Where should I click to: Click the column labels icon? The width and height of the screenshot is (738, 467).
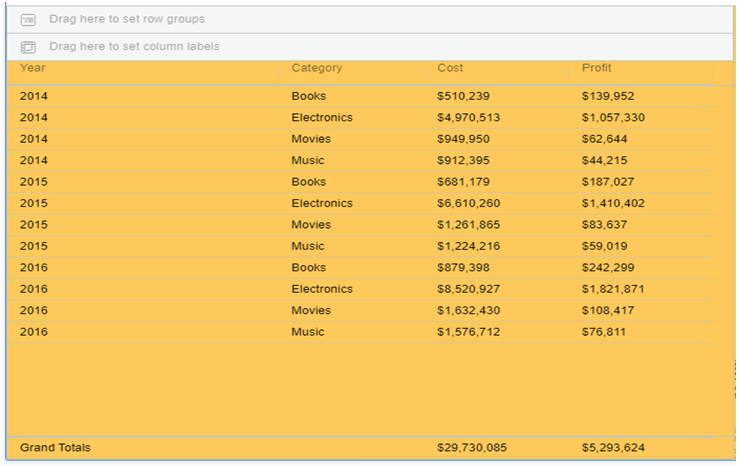28,47
